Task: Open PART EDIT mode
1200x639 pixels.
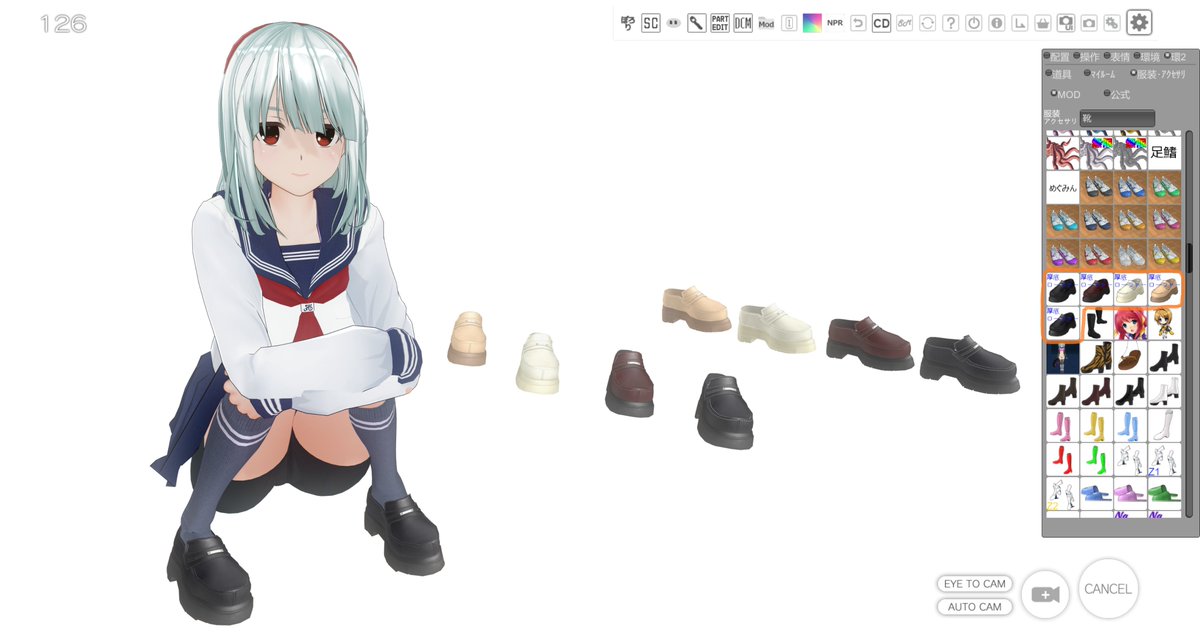Action: [x=720, y=23]
